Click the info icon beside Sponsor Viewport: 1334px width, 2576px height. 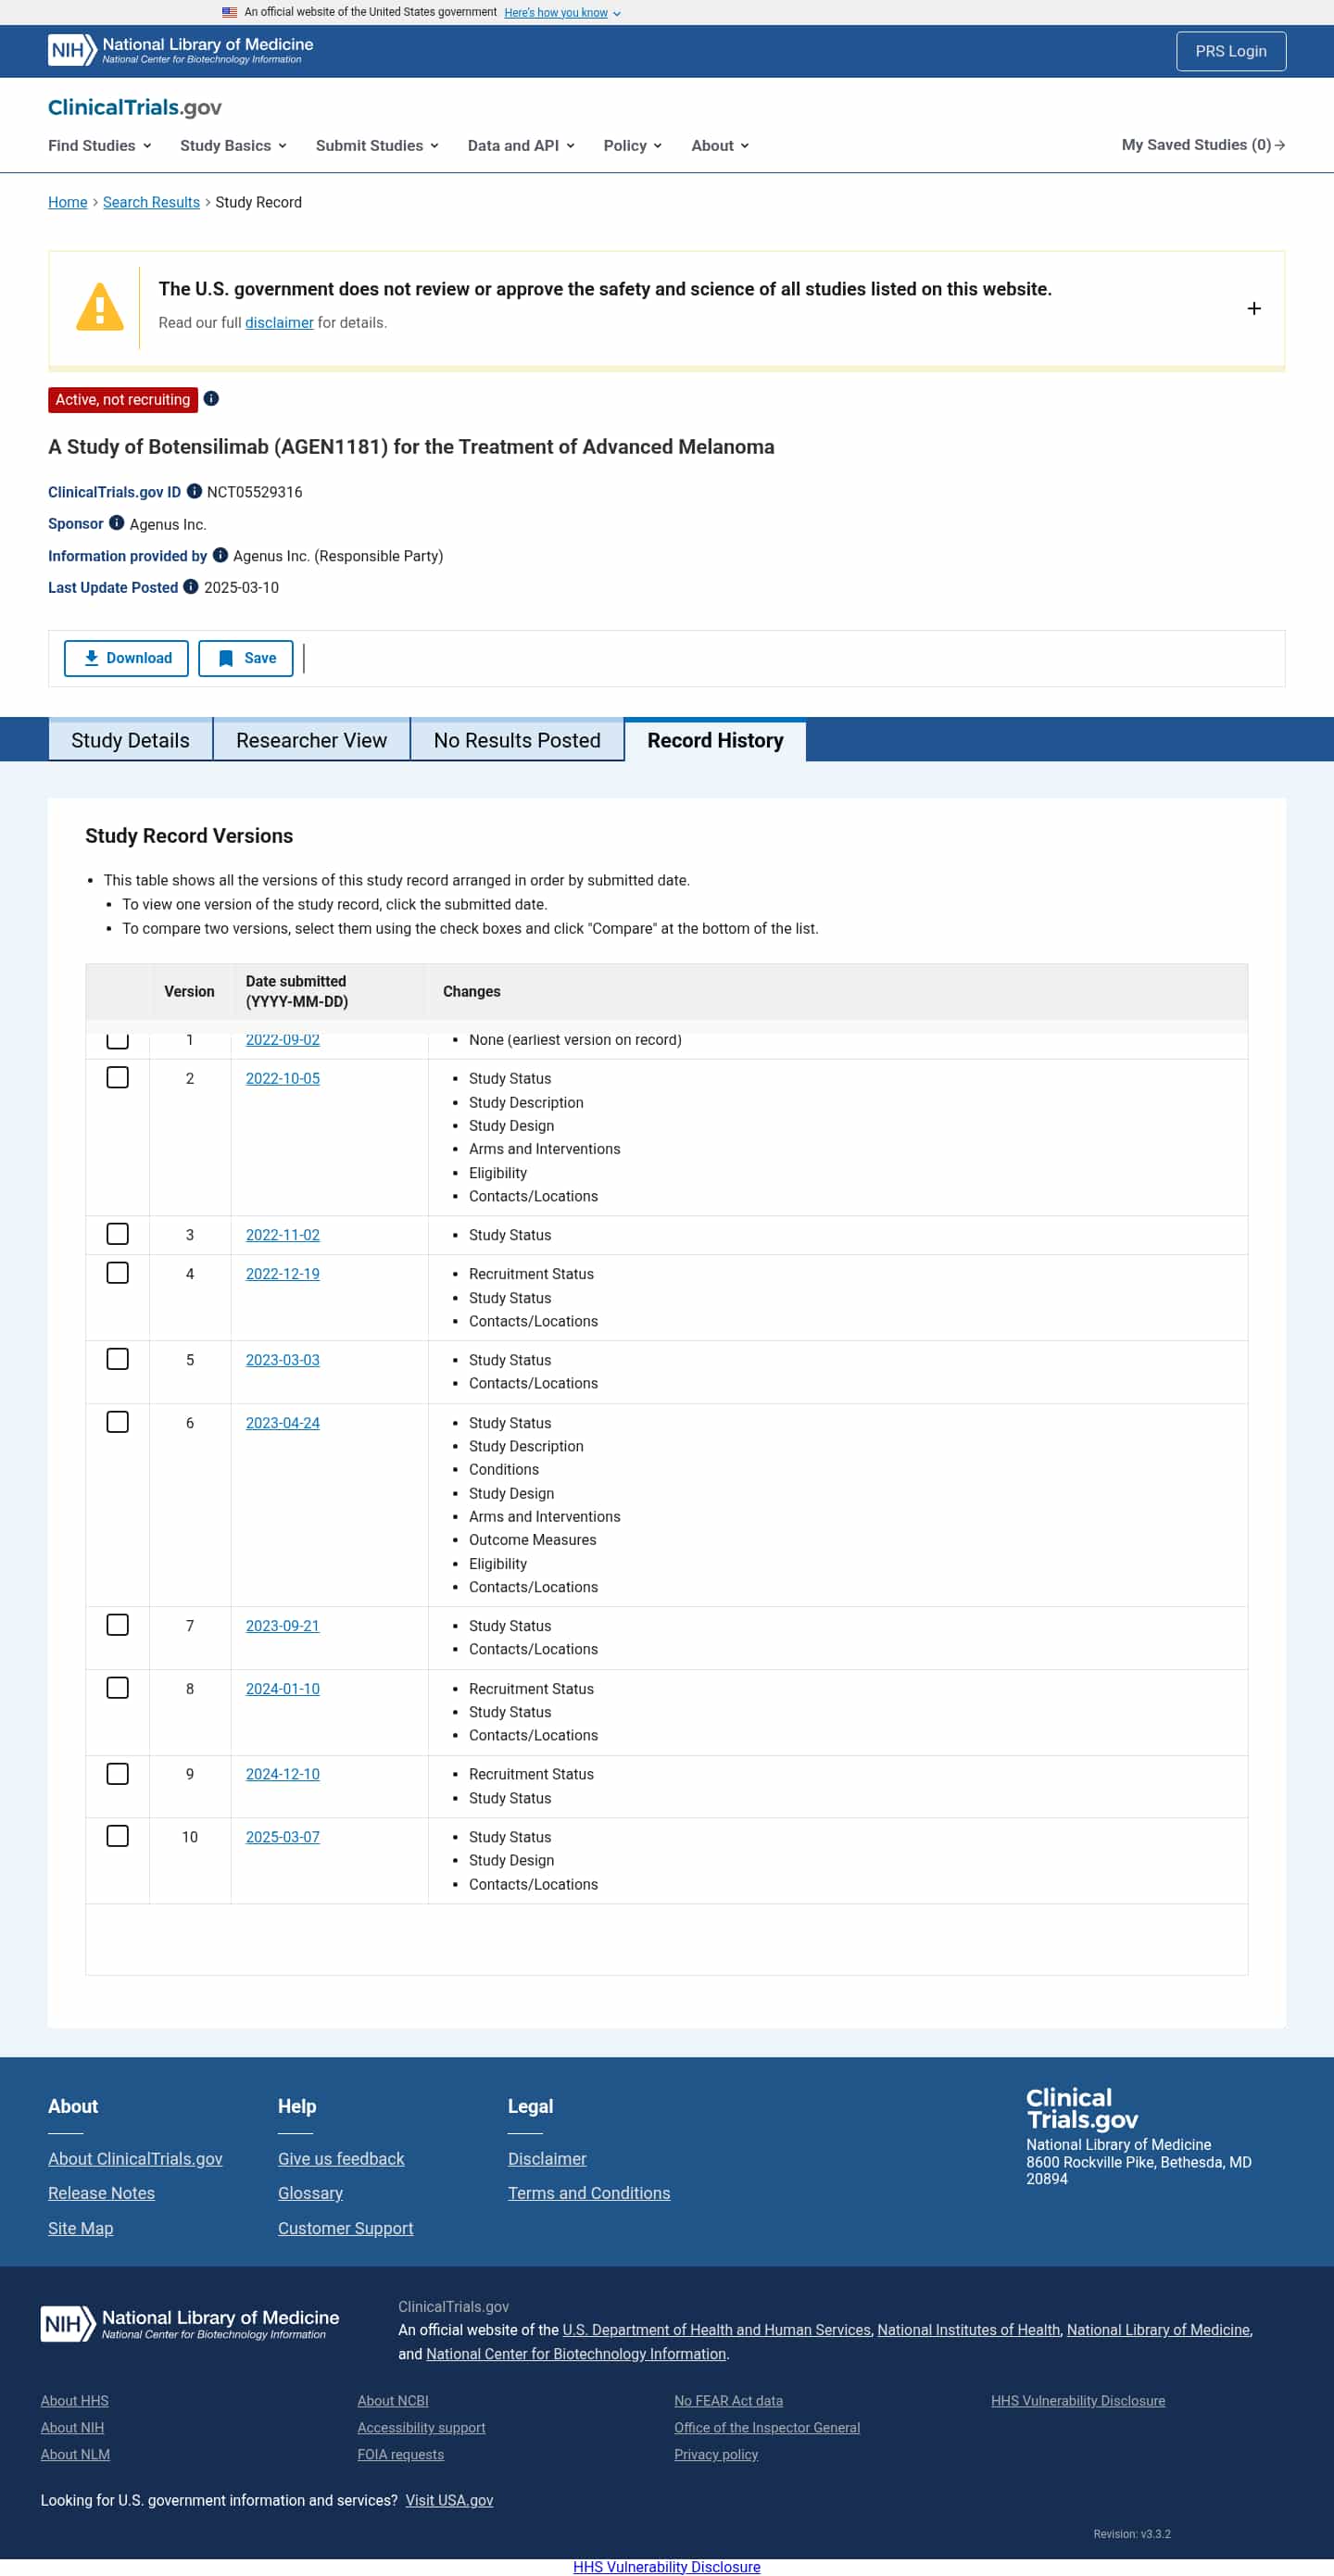pyautogui.click(x=117, y=523)
